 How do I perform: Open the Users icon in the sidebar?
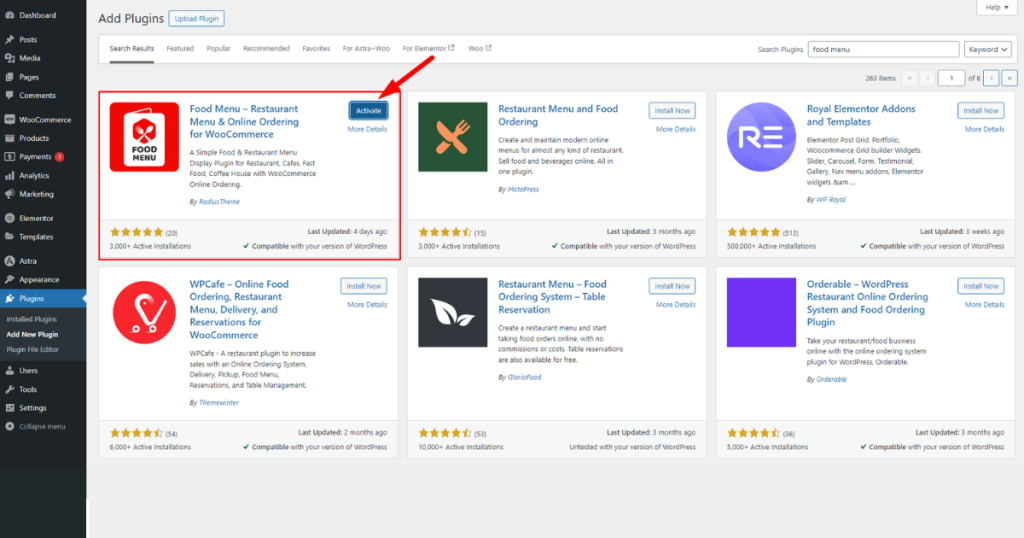(9, 370)
